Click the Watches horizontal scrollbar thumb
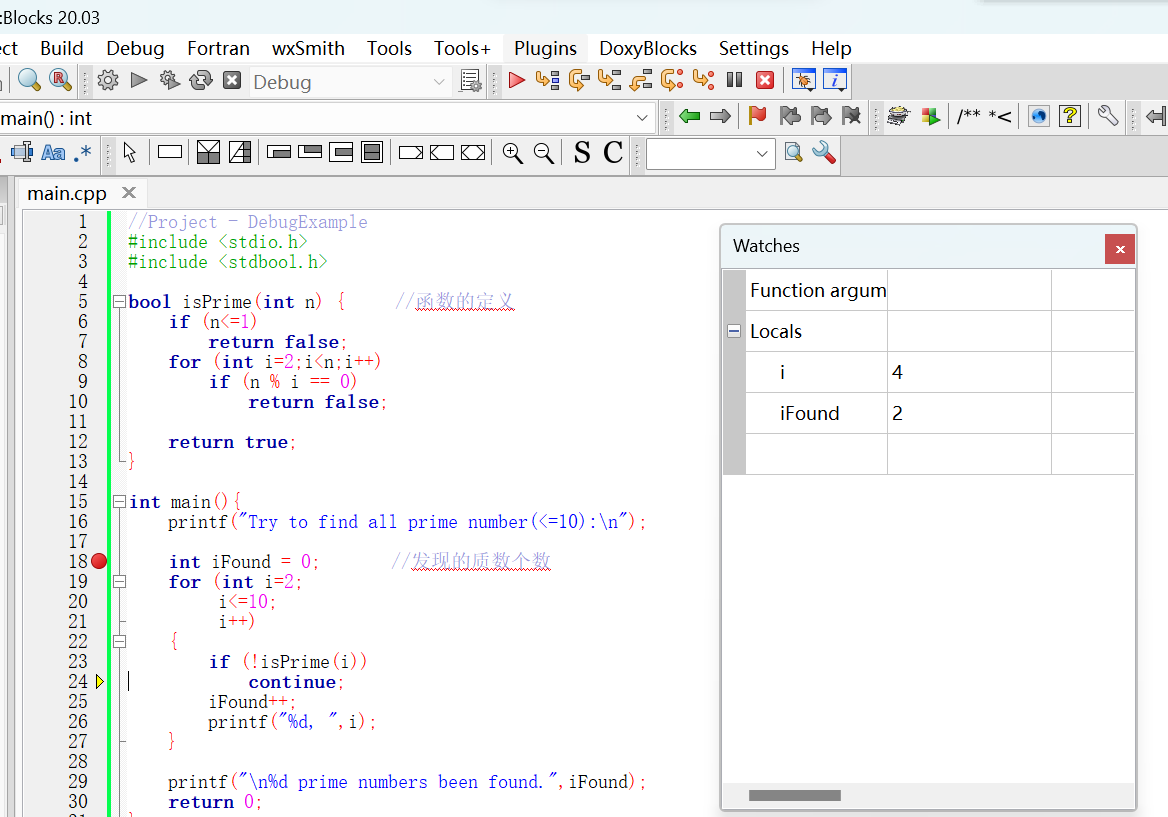Screen dimensions: 1168x817 click(795, 795)
